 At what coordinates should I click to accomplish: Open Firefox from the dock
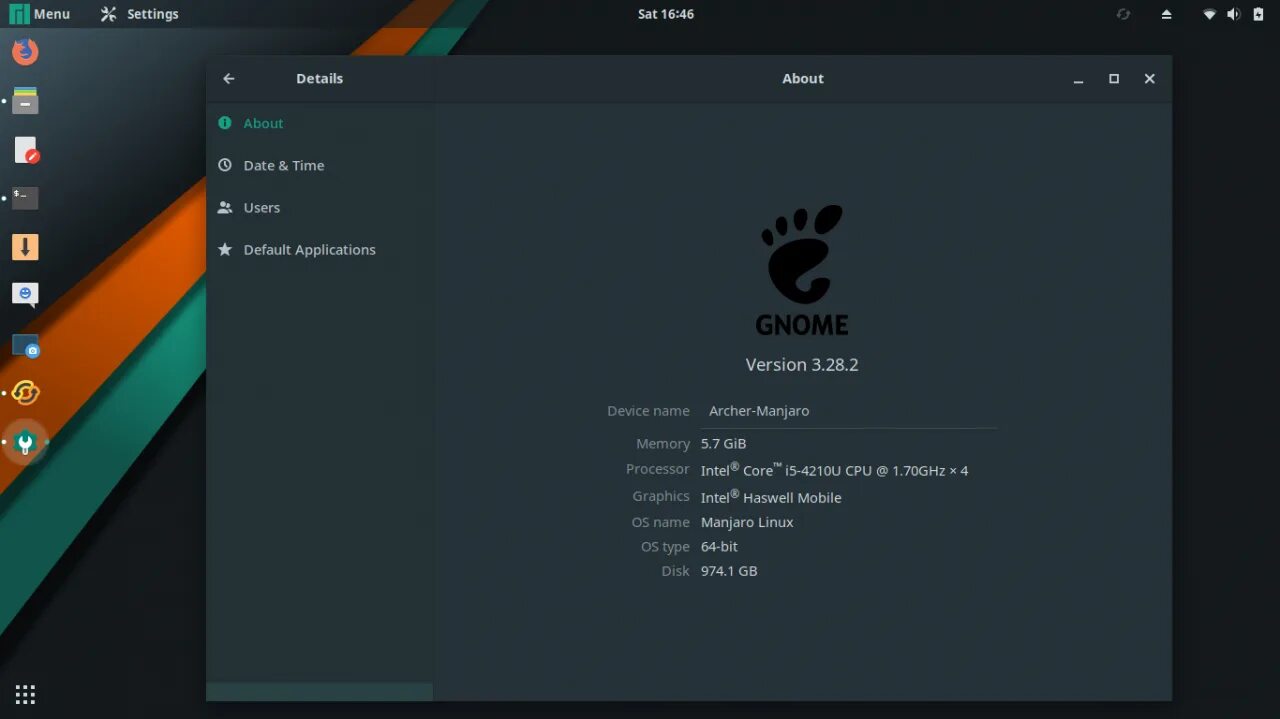[x=25, y=50]
